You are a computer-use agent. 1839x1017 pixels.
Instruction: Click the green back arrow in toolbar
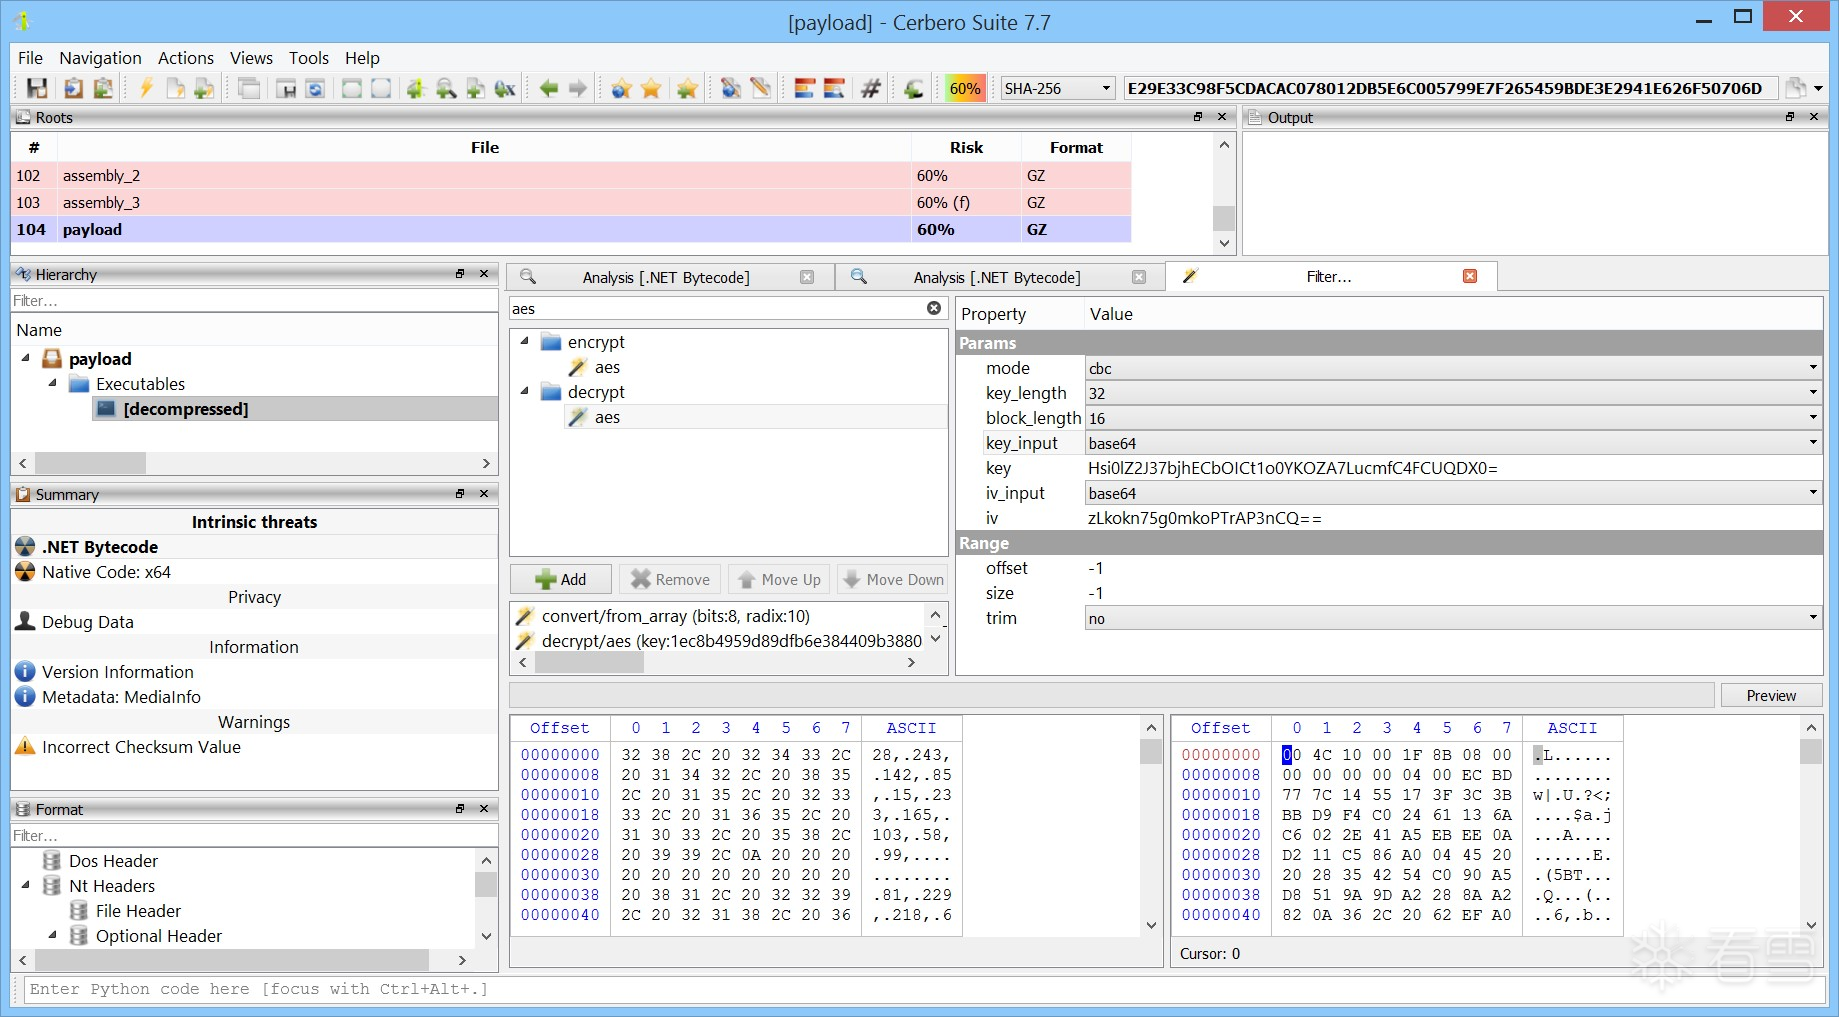pyautogui.click(x=548, y=89)
